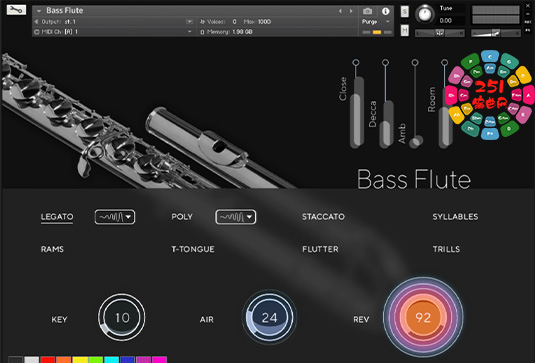The height and width of the screenshot is (363, 535).
Task: Pick the purple color swatch
Action: (x=143, y=360)
